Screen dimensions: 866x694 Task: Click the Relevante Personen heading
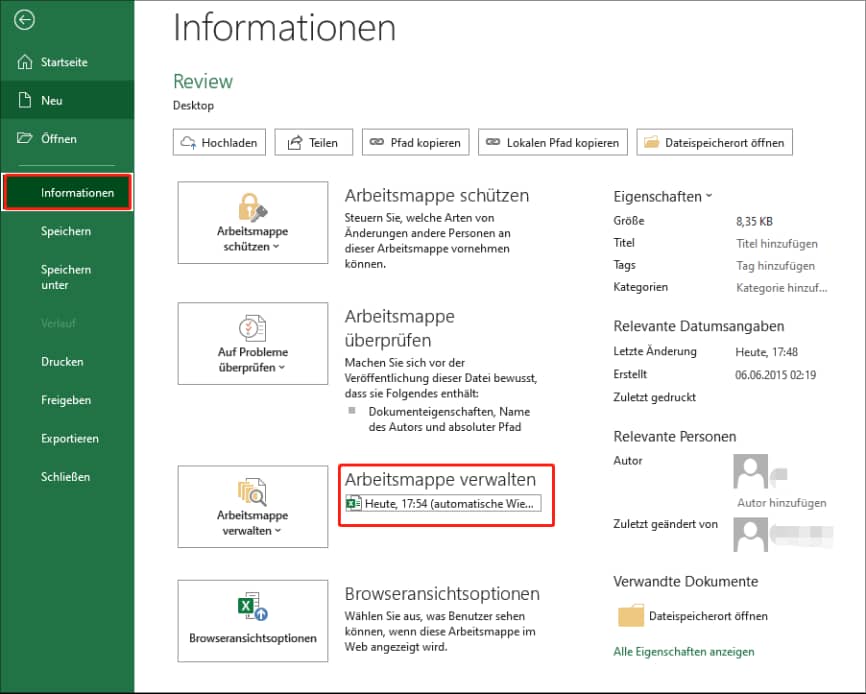tap(674, 436)
